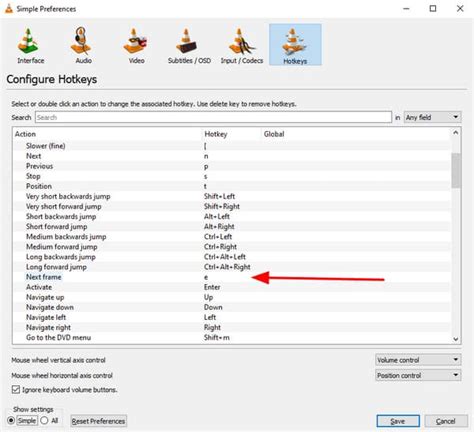Screen dimensions: 474x432
Task: Click the scroll up arrow of hotkey list
Action: click(x=456, y=133)
